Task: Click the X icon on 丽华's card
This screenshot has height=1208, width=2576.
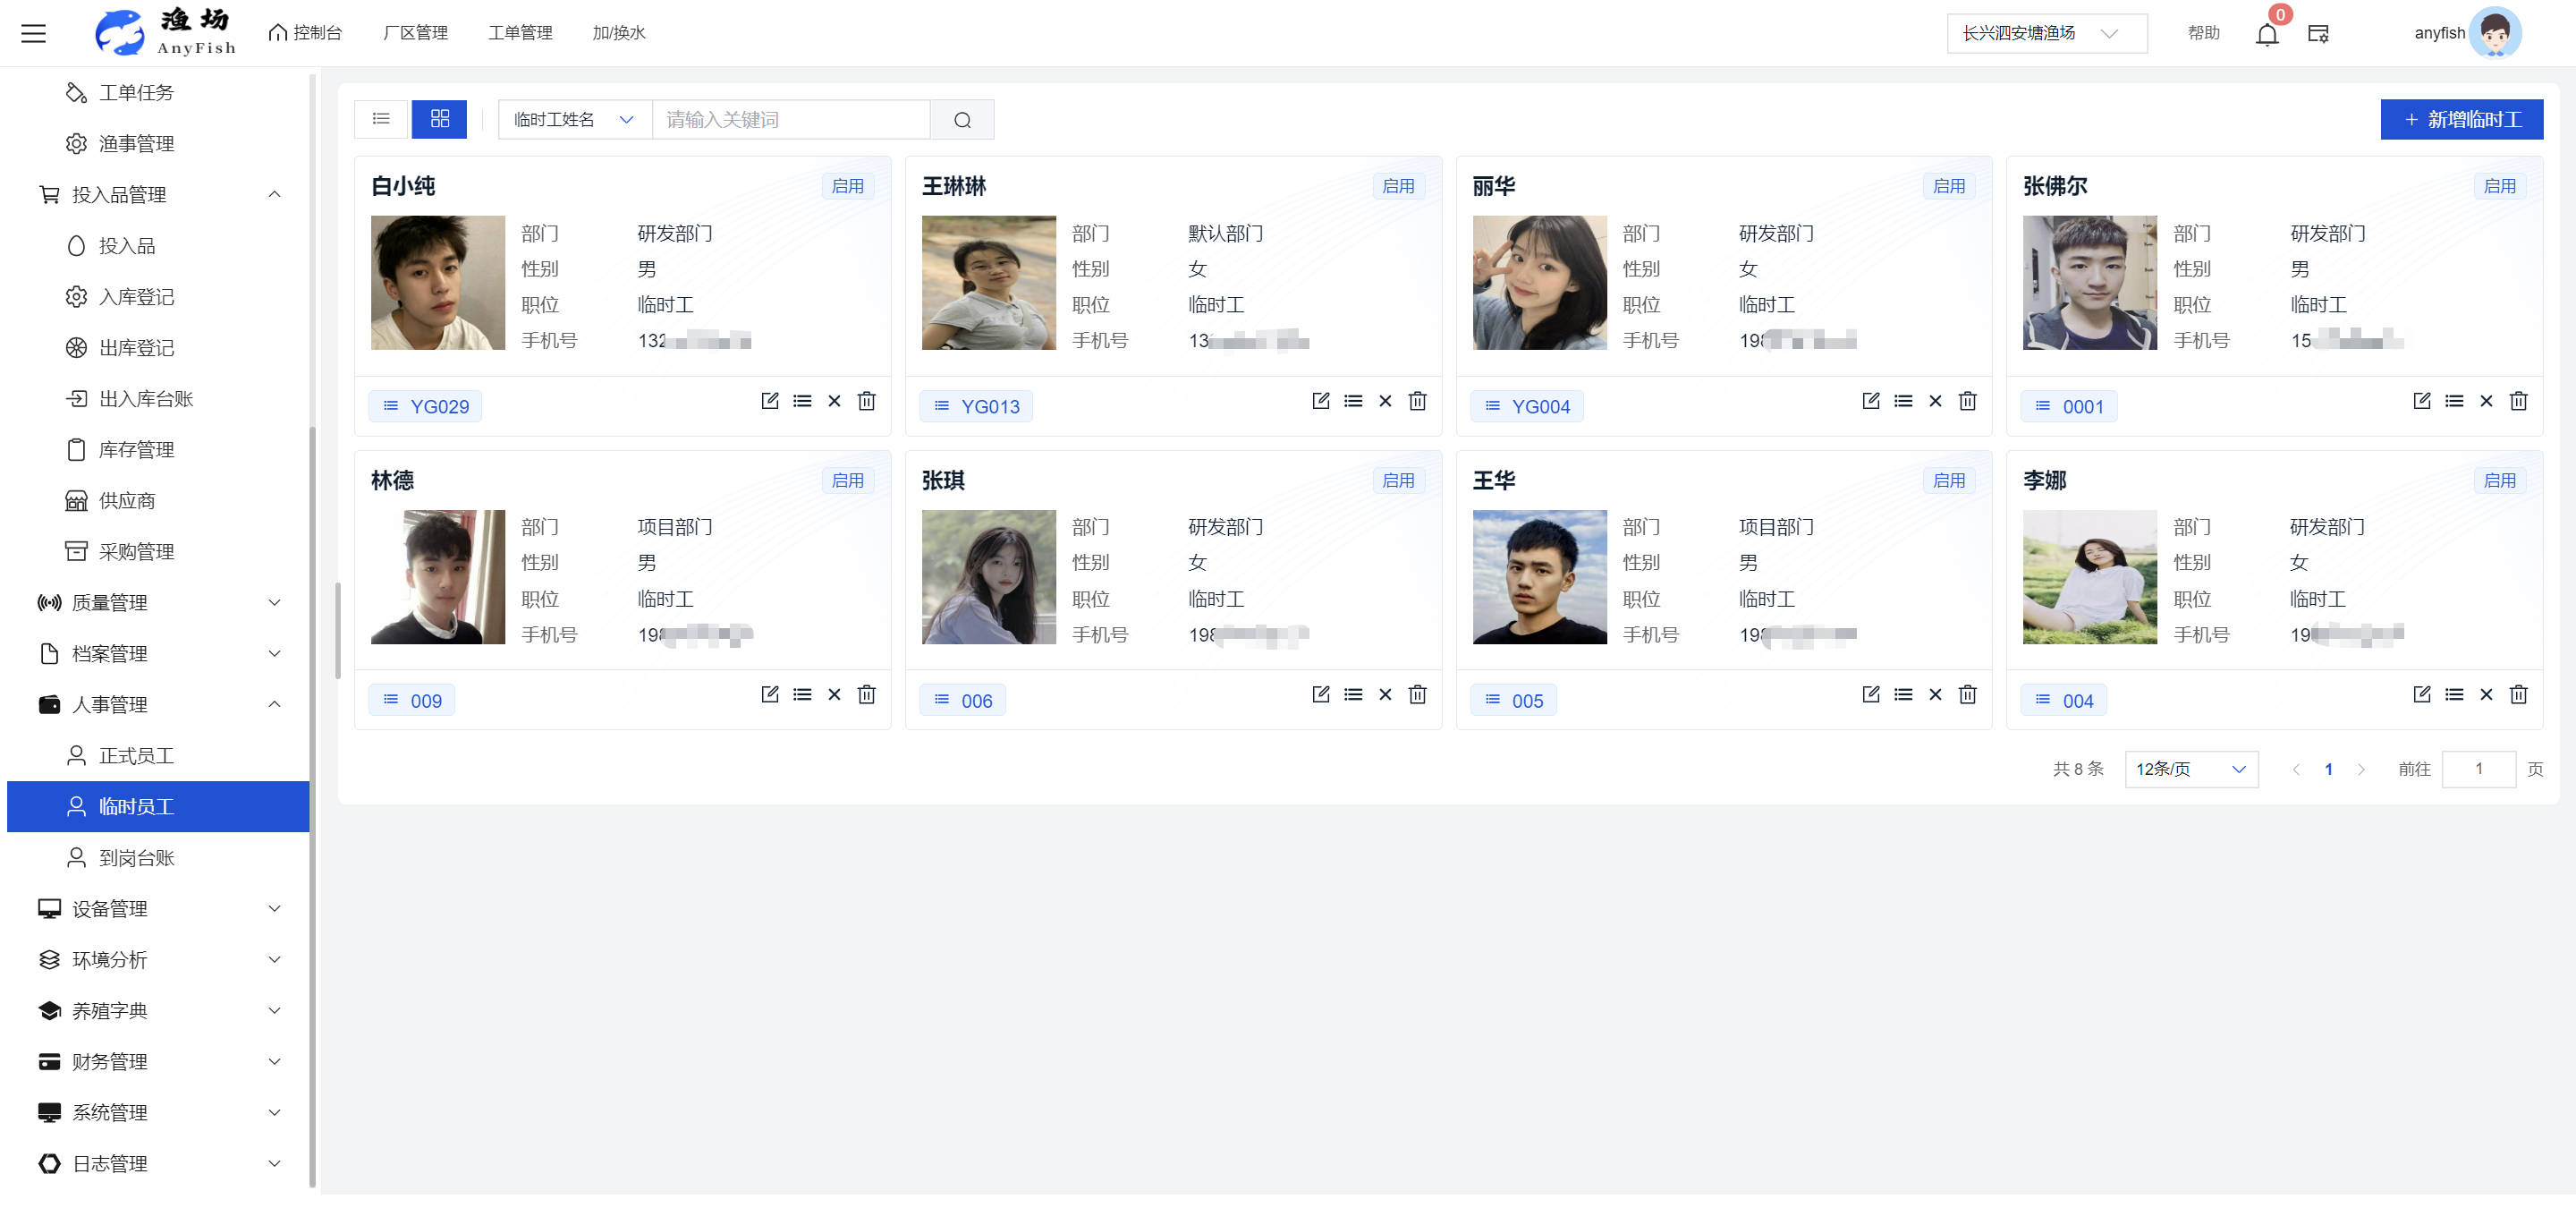Action: pos(1934,401)
